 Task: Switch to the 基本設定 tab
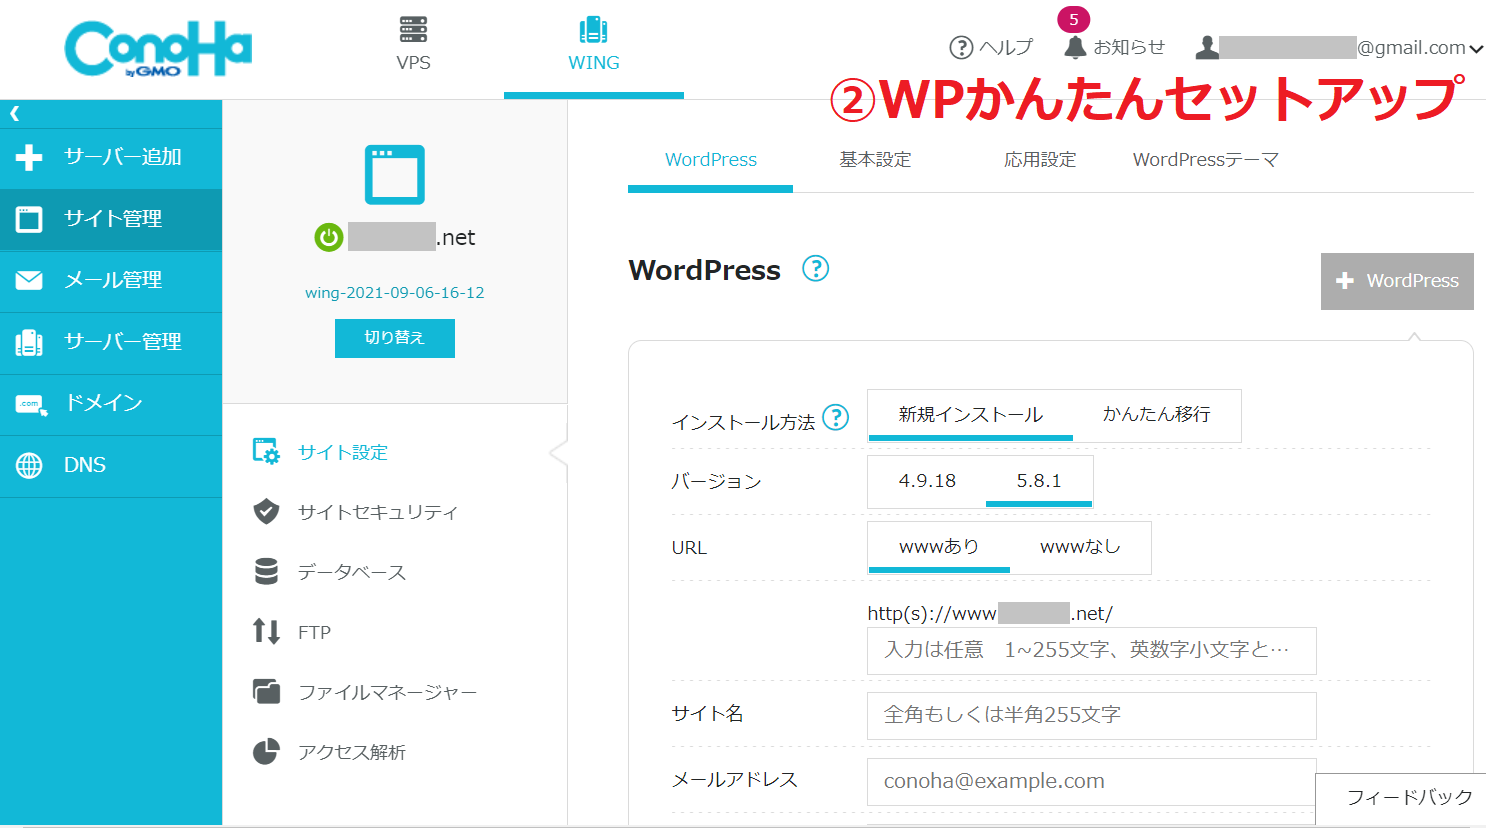pyautogui.click(x=875, y=160)
